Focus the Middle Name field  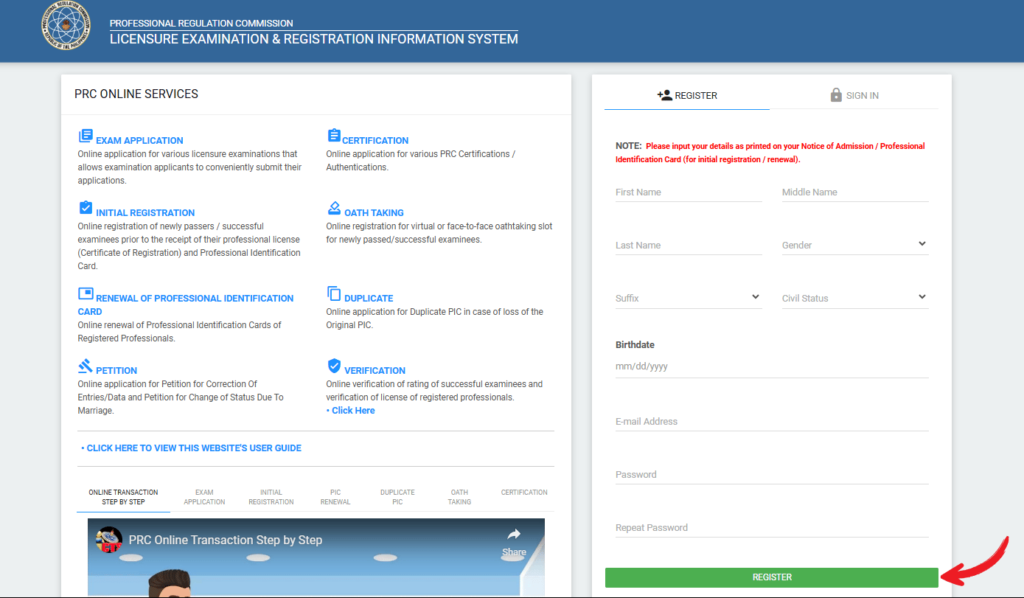coord(855,192)
